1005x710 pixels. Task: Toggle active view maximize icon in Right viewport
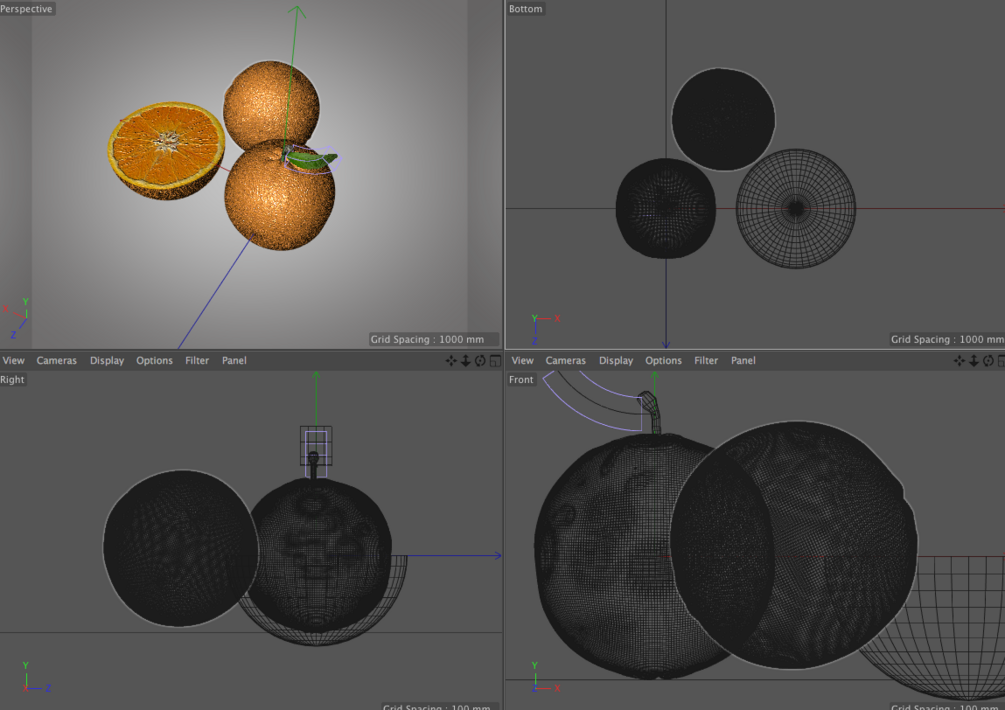495,361
